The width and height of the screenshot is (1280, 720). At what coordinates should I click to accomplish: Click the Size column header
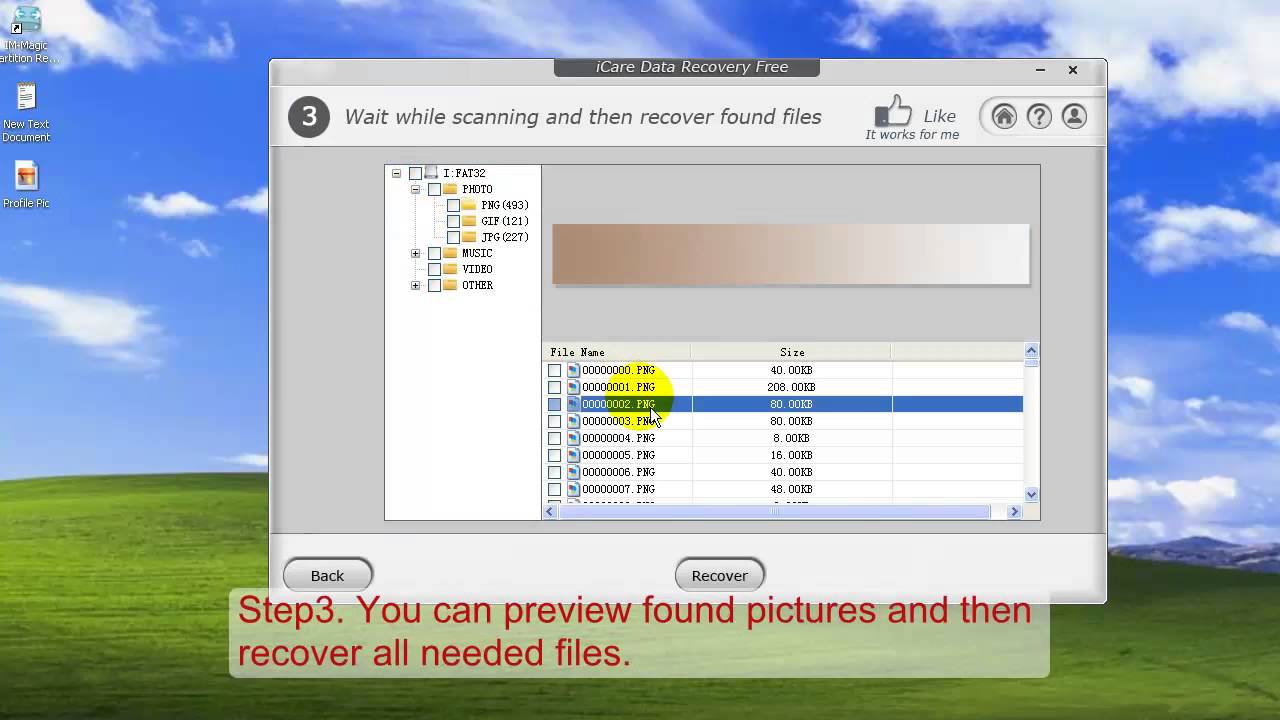click(x=791, y=352)
